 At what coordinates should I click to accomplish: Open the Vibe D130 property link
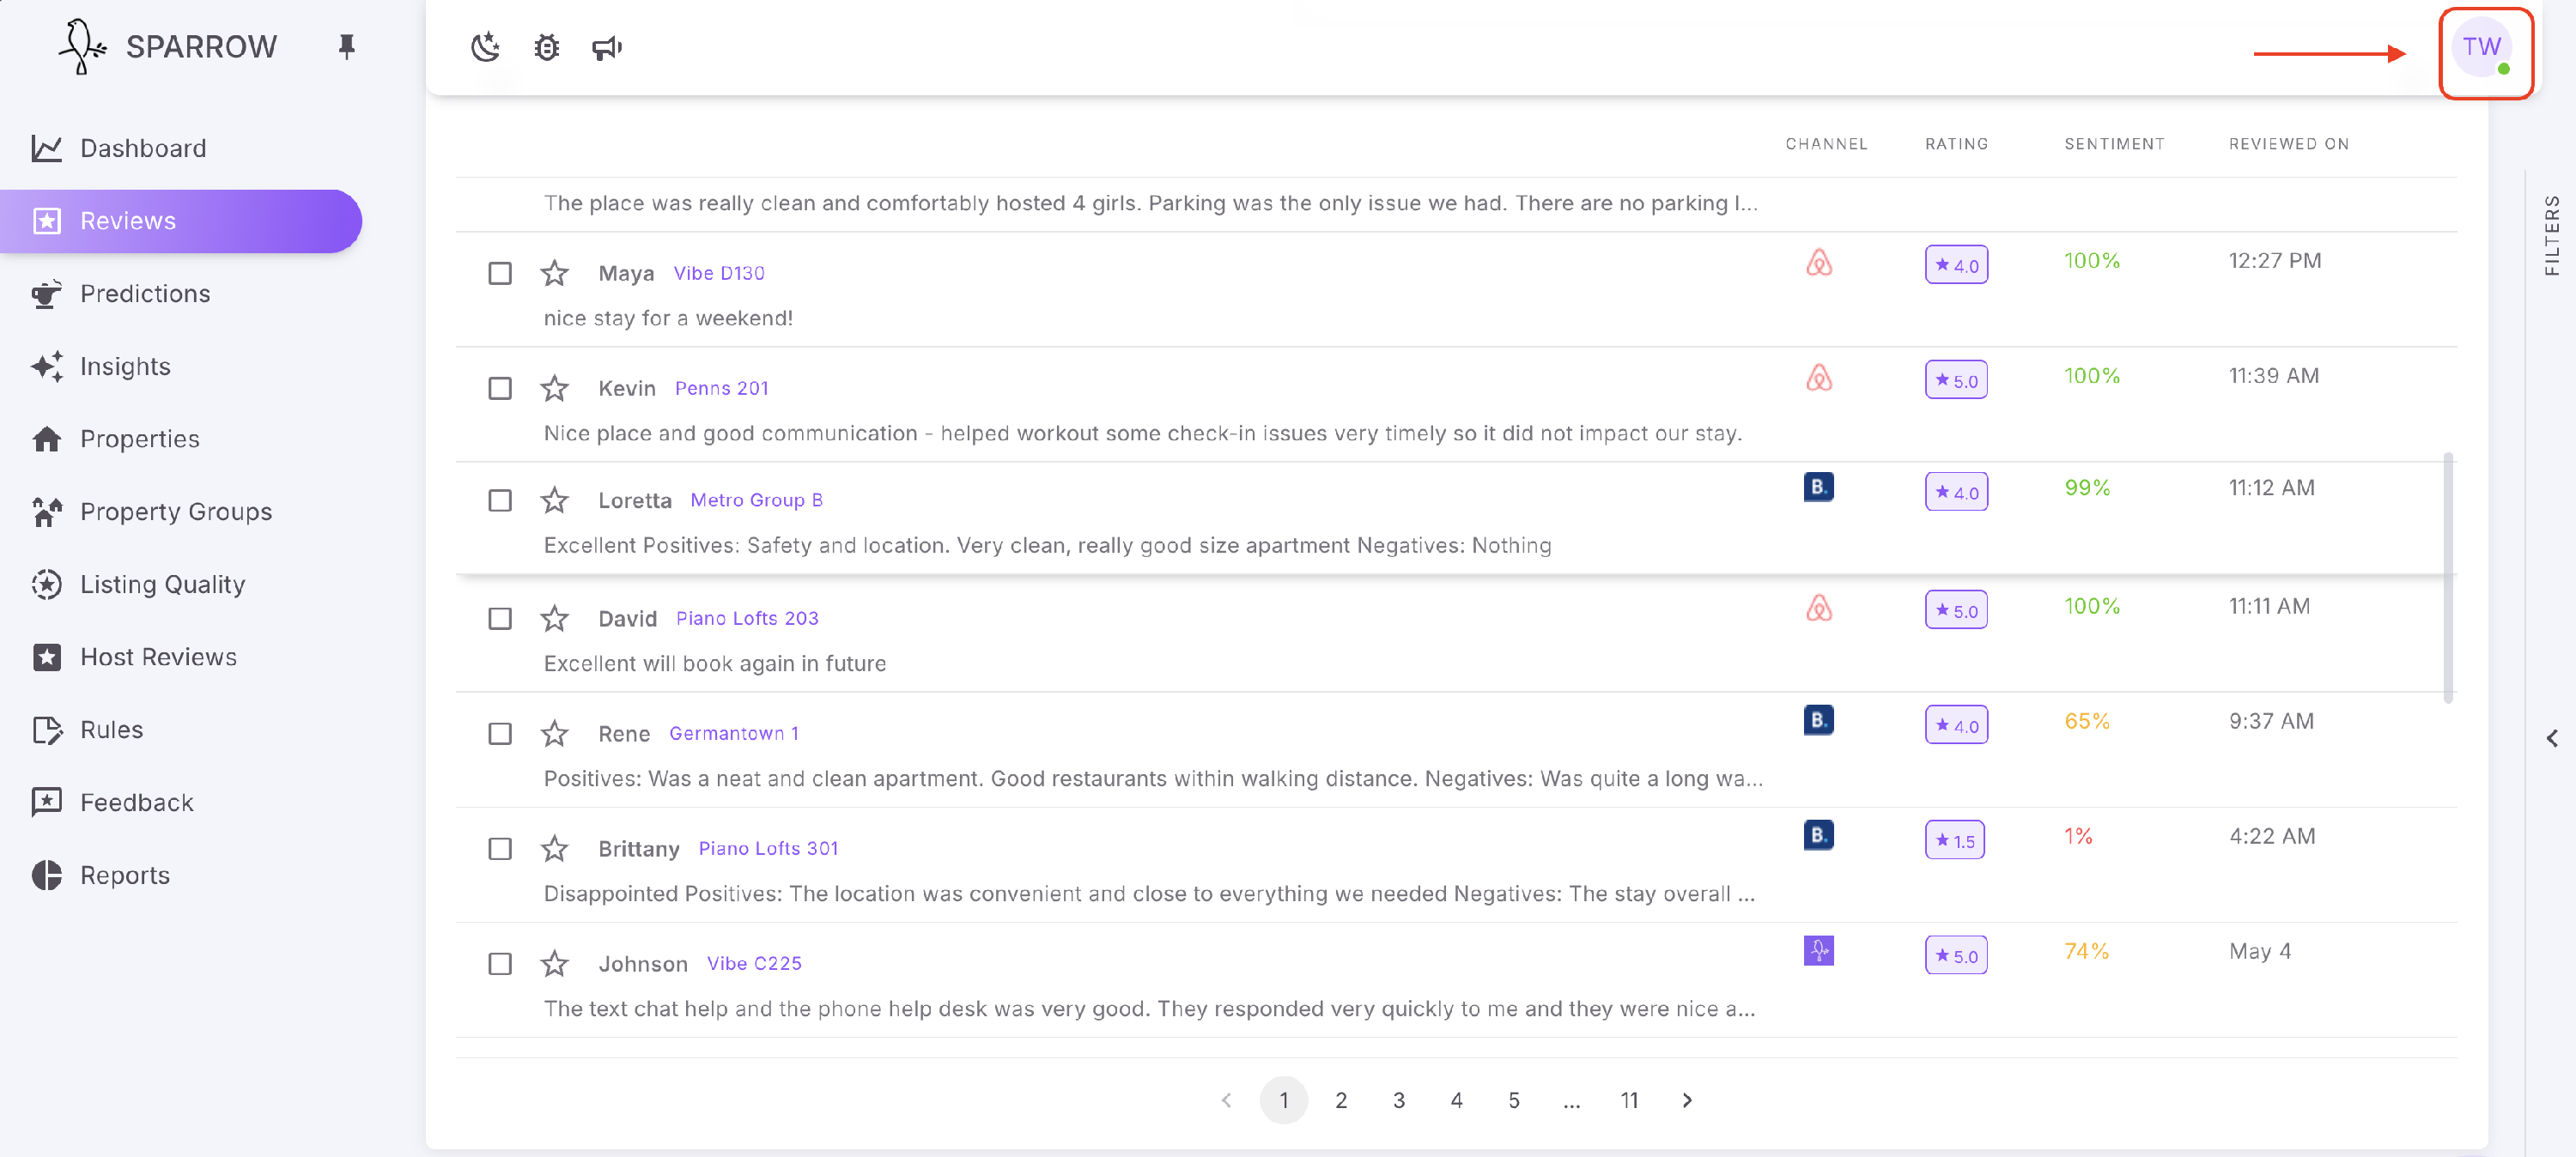click(x=719, y=273)
